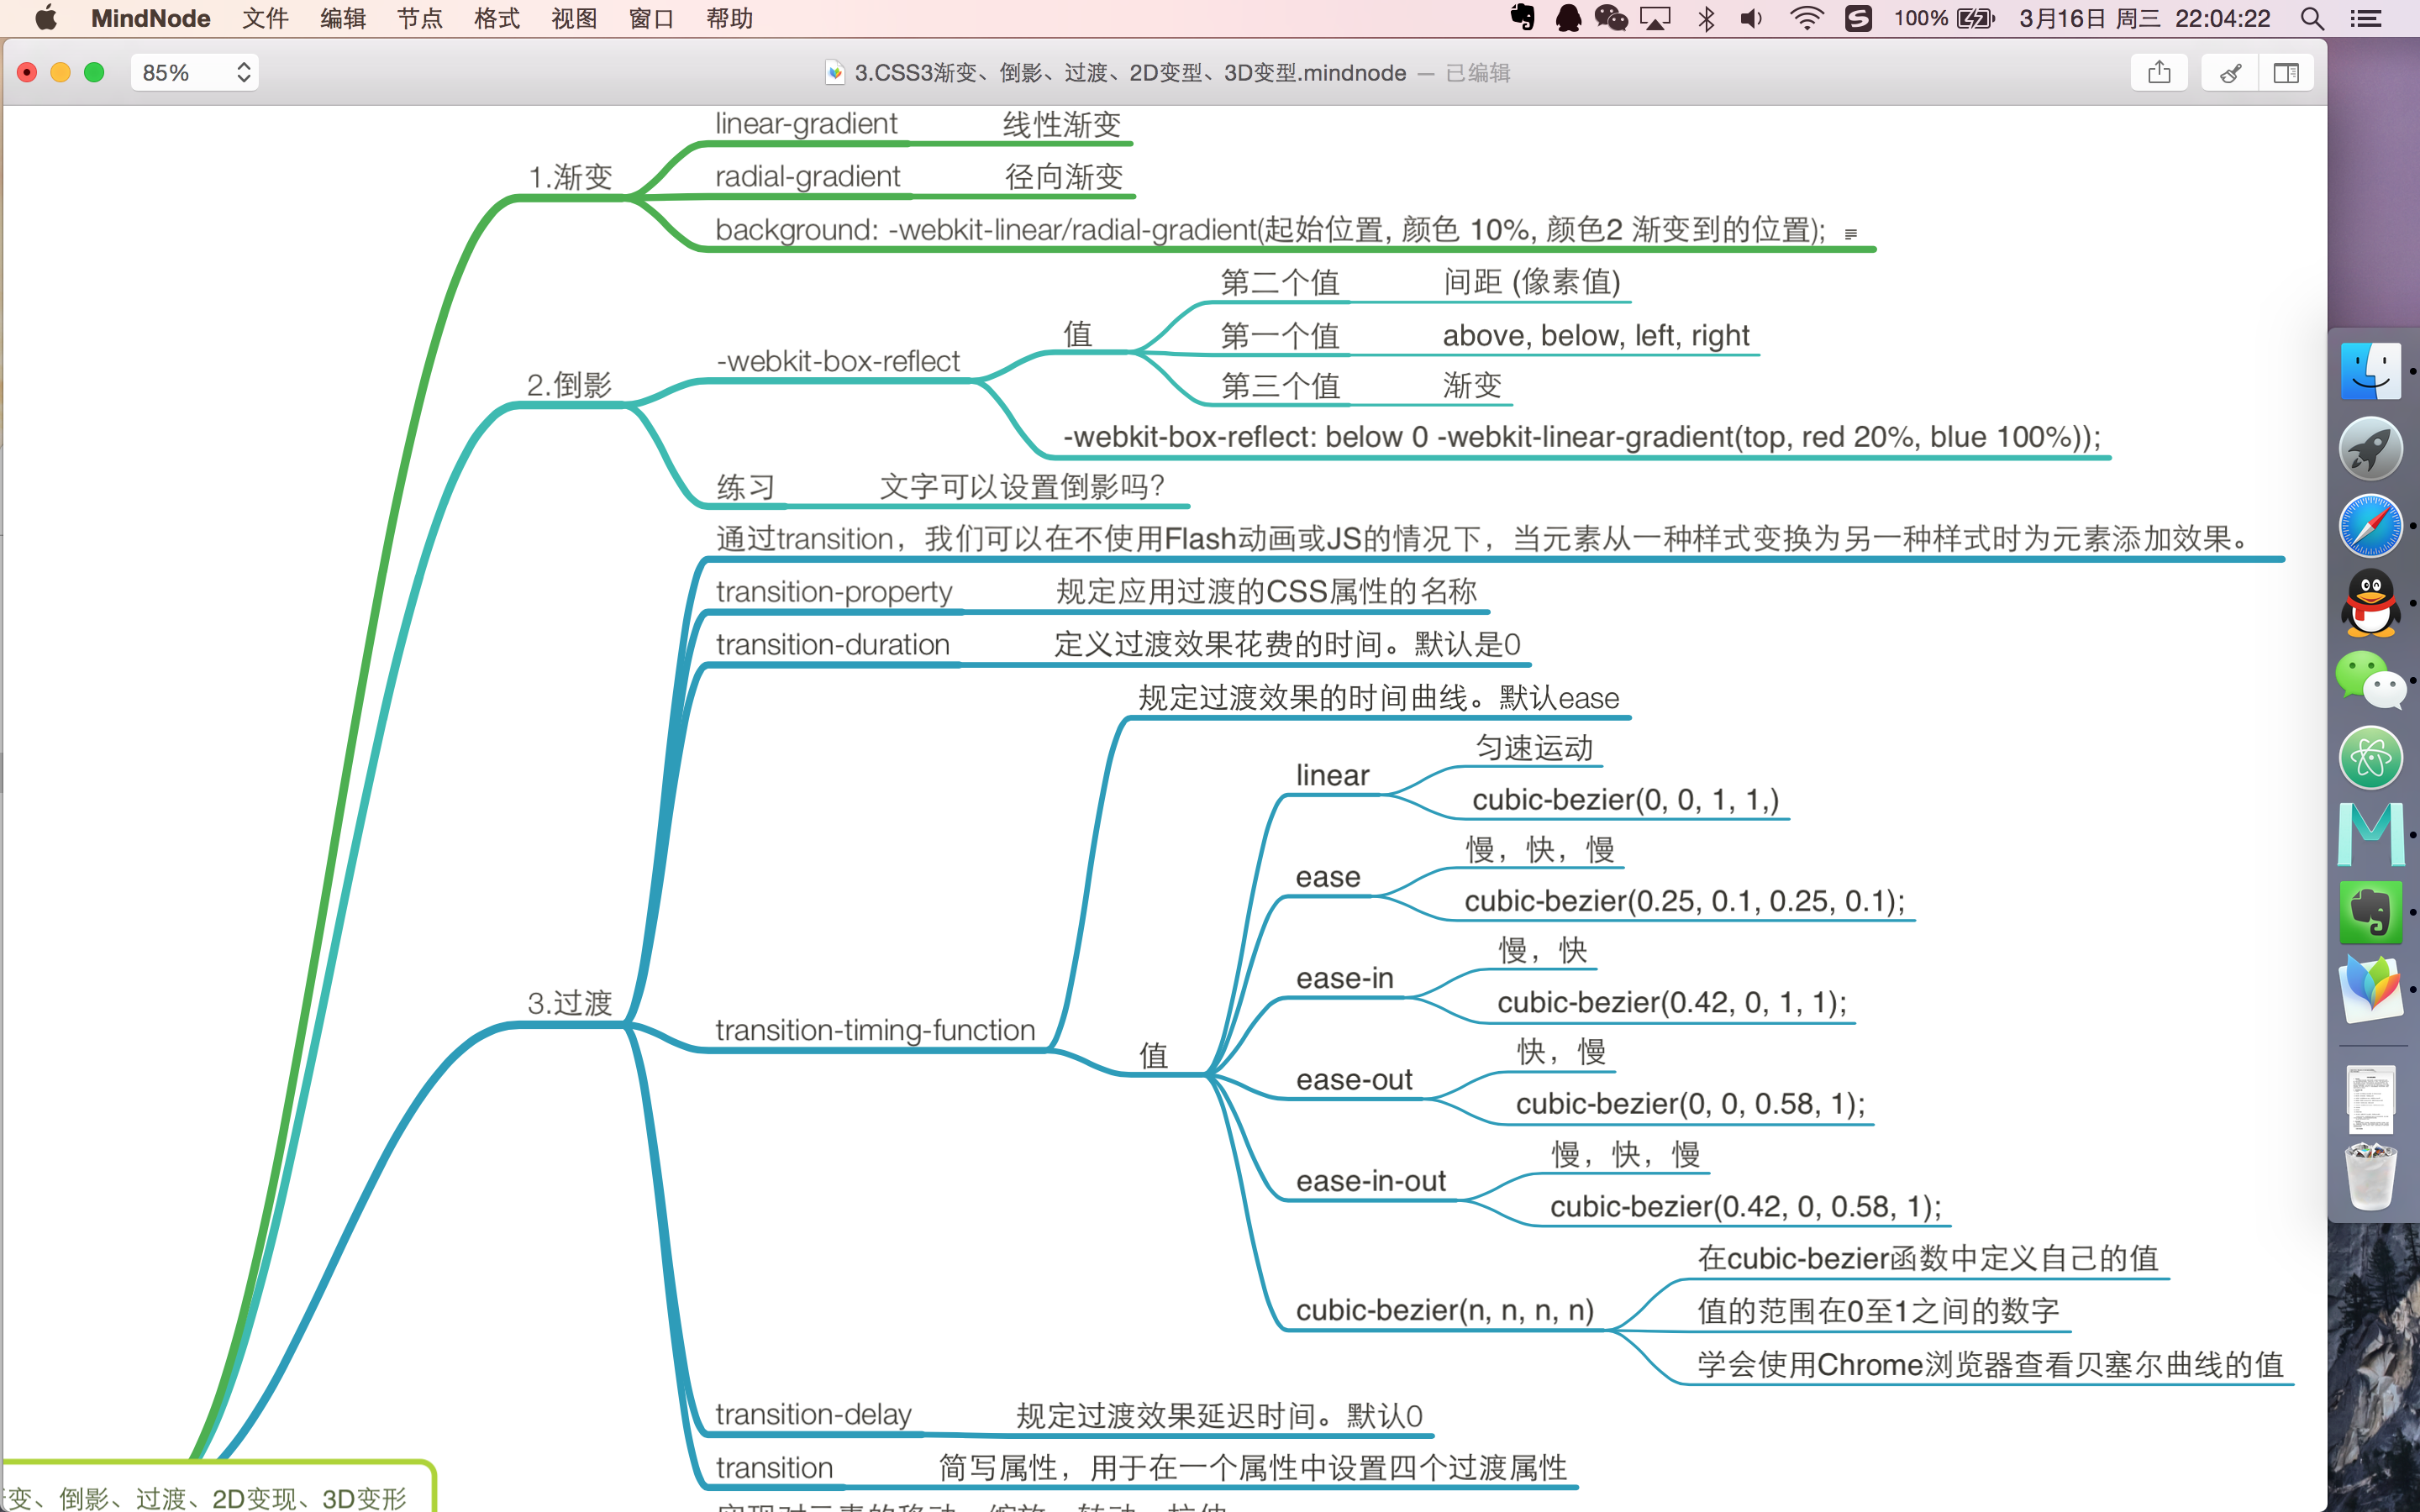Select the transition-delay node
2420x1512 pixels.
coord(813,1414)
